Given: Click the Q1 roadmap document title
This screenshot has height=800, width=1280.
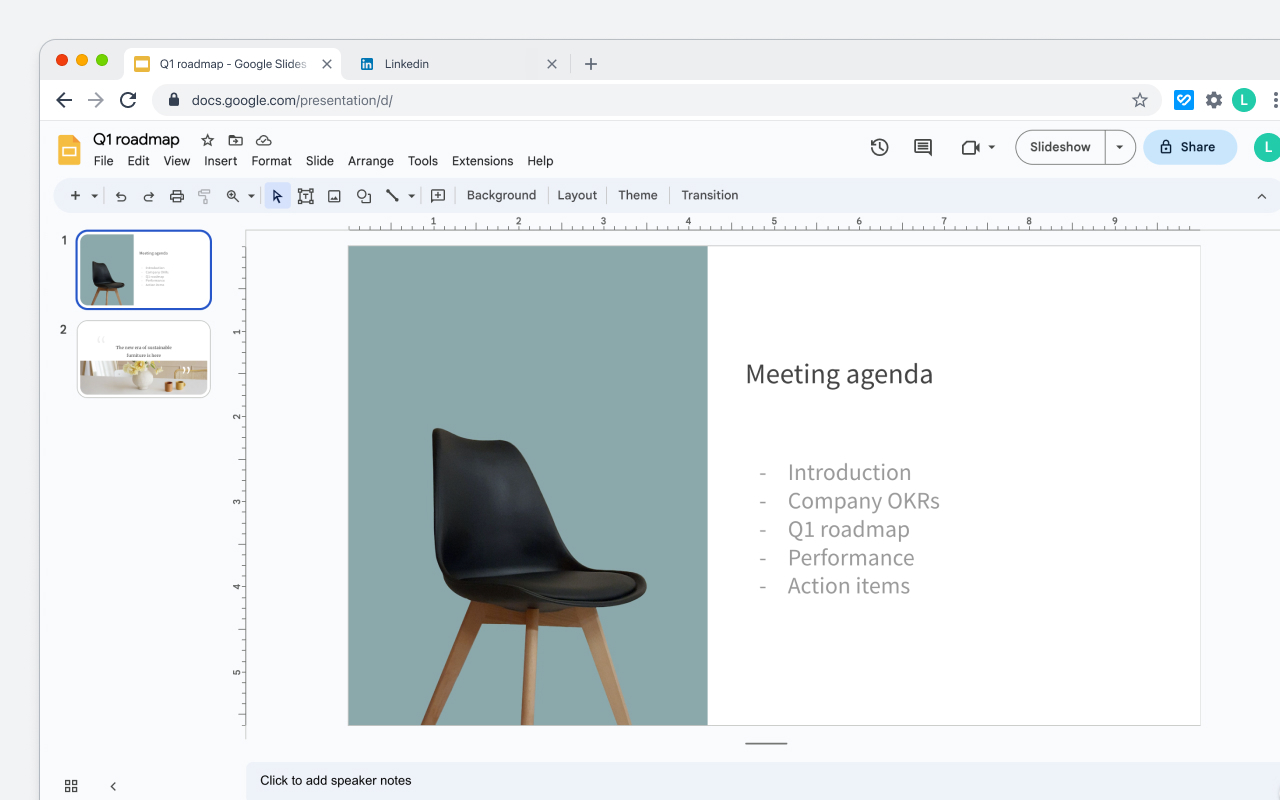Looking at the screenshot, I should 137,140.
